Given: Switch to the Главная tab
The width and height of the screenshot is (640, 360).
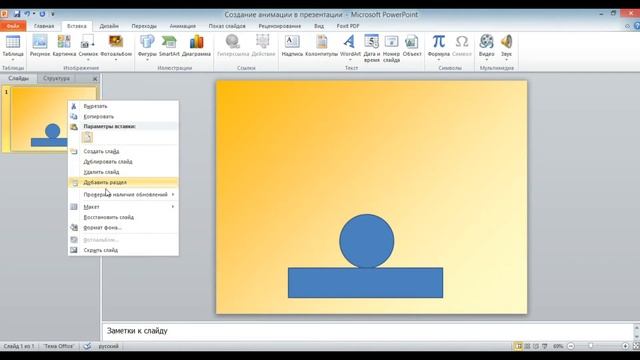Looking at the screenshot, I should point(44,26).
